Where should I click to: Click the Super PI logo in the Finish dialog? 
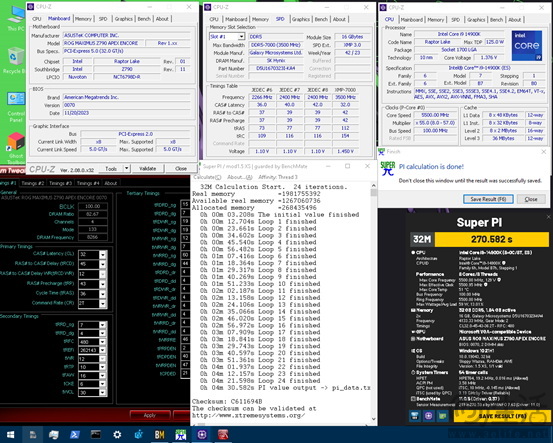(x=388, y=169)
